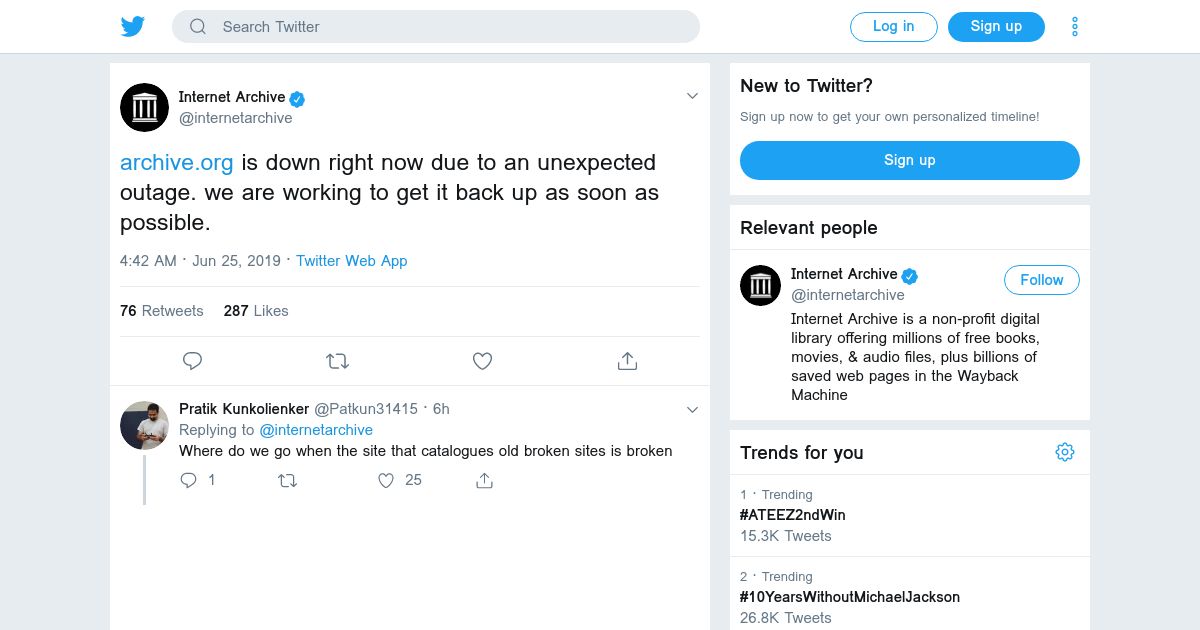Open the #ATEEZ2ndWin trending topic
Screen dimensions: 1200x630
coord(792,515)
